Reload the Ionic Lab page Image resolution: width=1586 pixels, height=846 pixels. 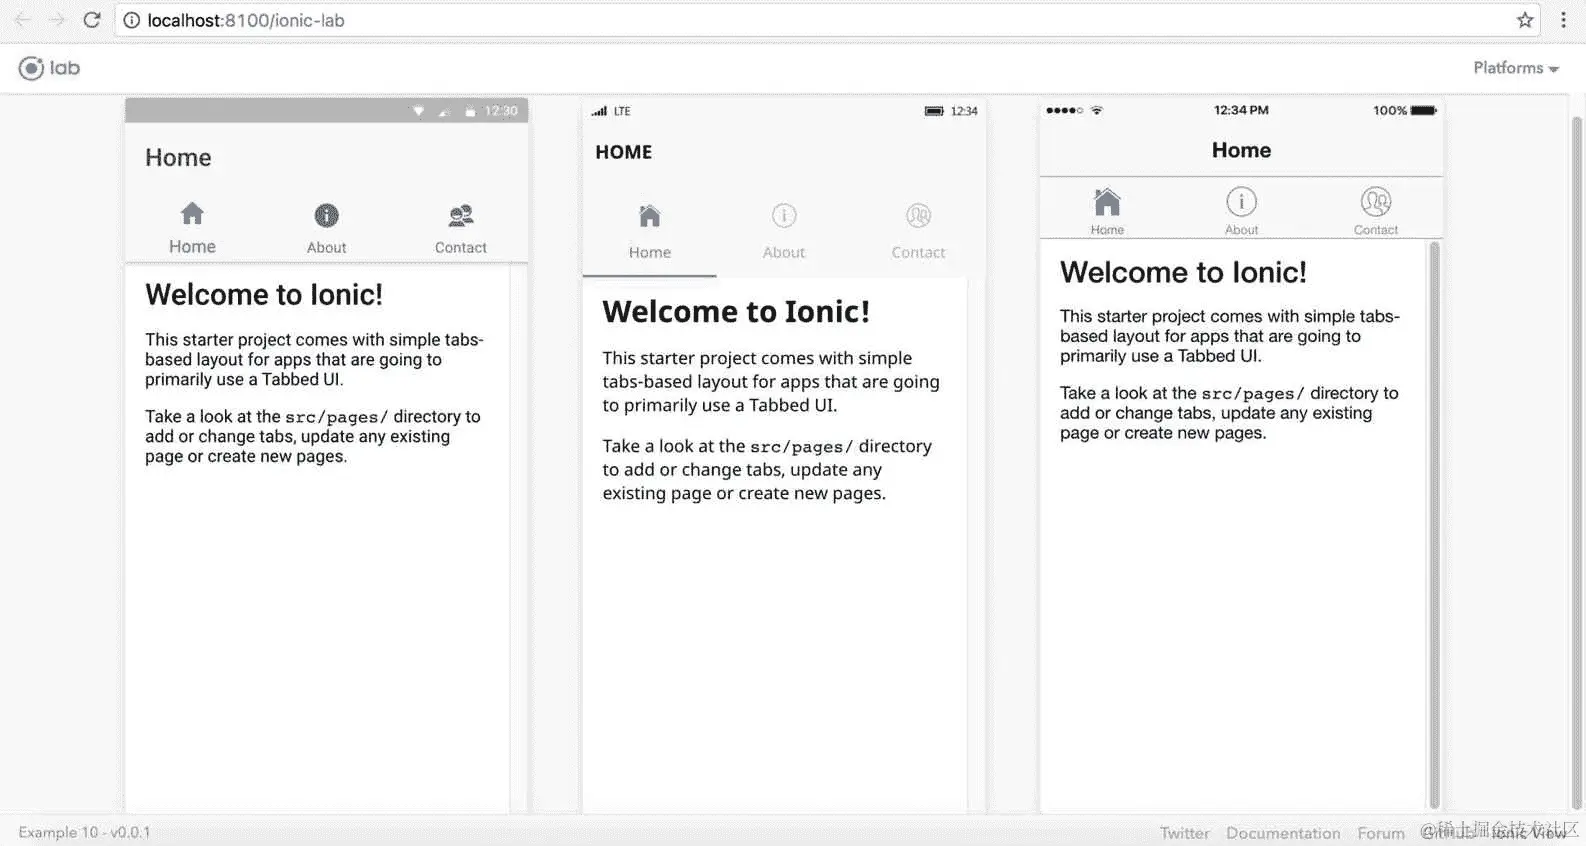[92, 20]
